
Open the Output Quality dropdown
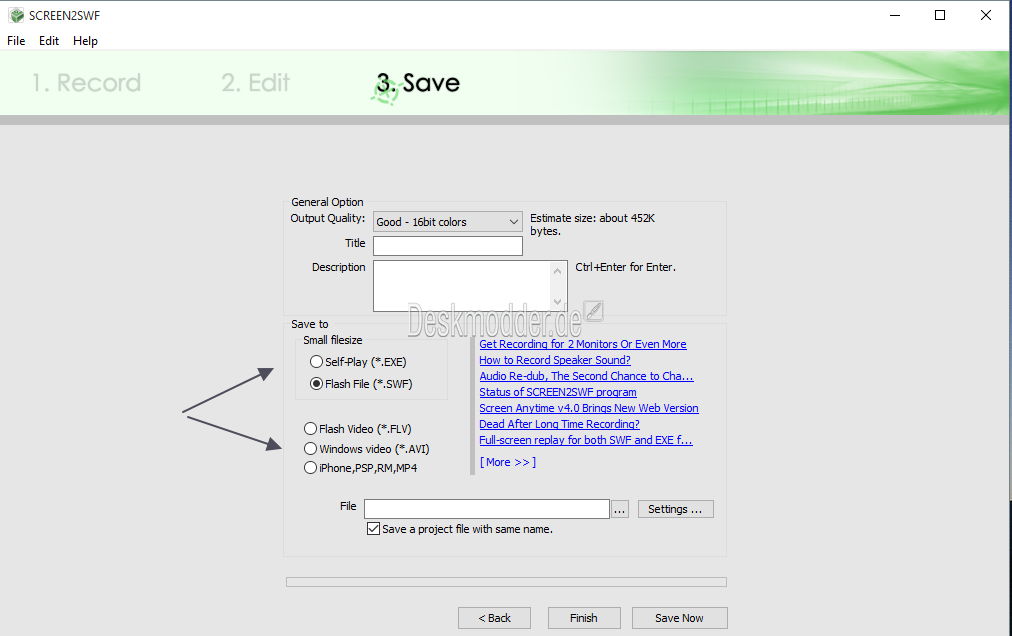[448, 221]
